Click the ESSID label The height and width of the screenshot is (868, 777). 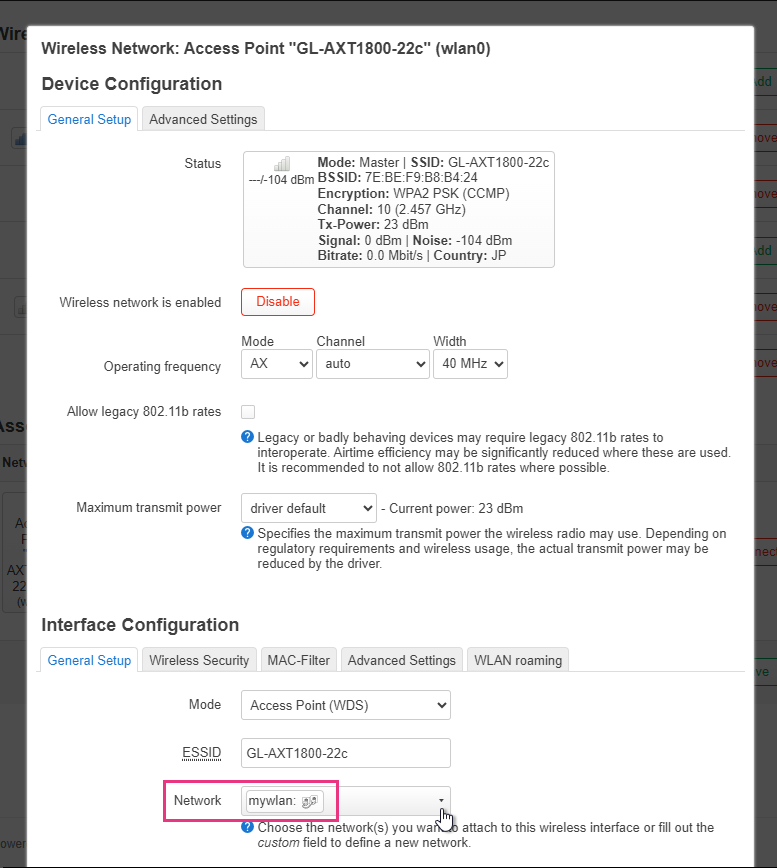tap(201, 753)
